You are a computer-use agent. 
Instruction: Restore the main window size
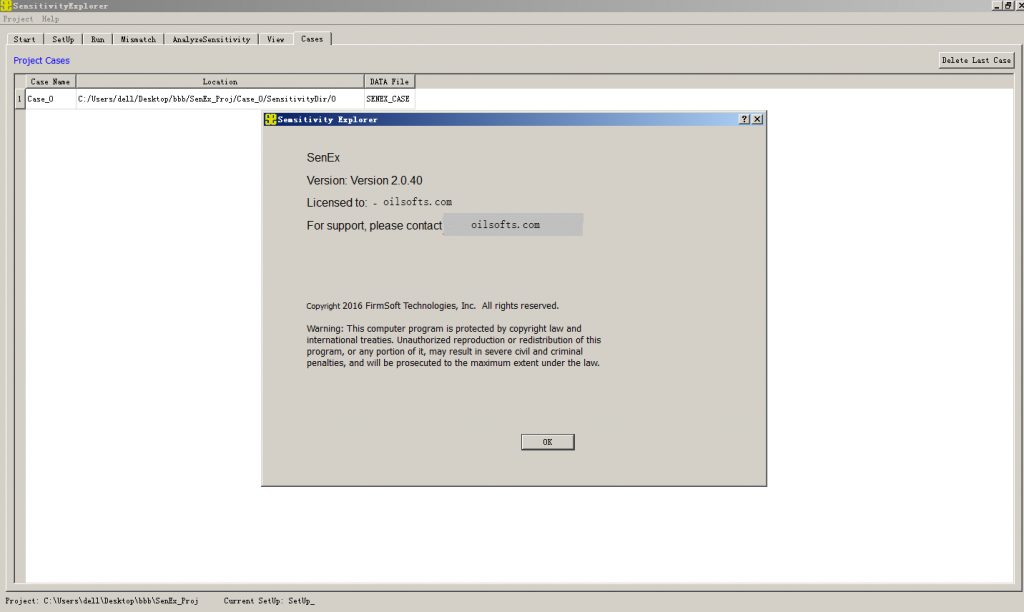point(1008,5)
